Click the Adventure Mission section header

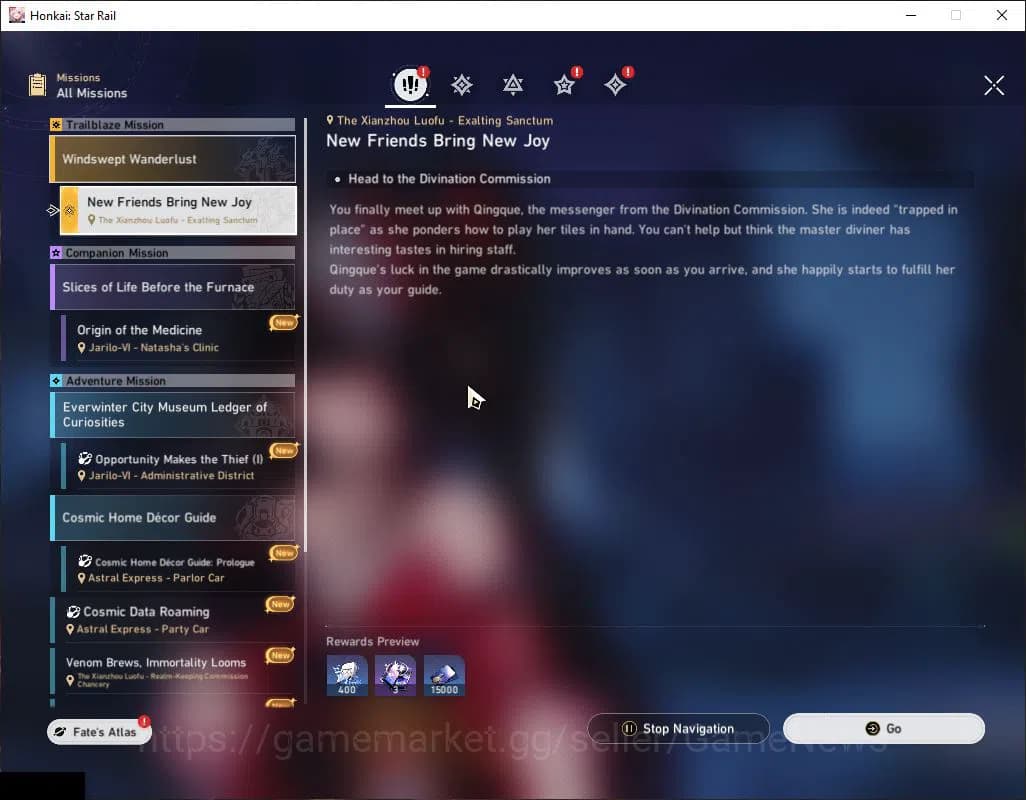tap(173, 381)
